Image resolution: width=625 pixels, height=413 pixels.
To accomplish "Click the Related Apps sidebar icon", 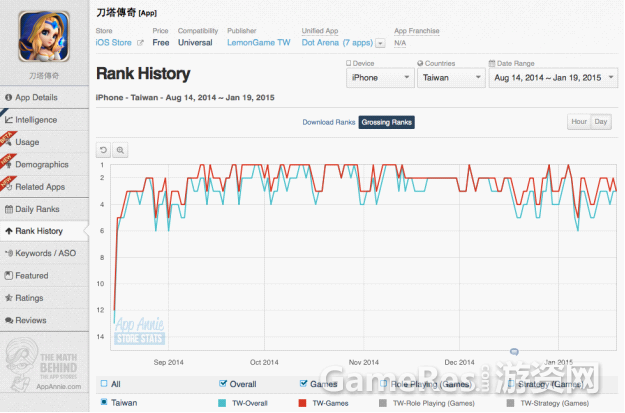I will (9, 187).
